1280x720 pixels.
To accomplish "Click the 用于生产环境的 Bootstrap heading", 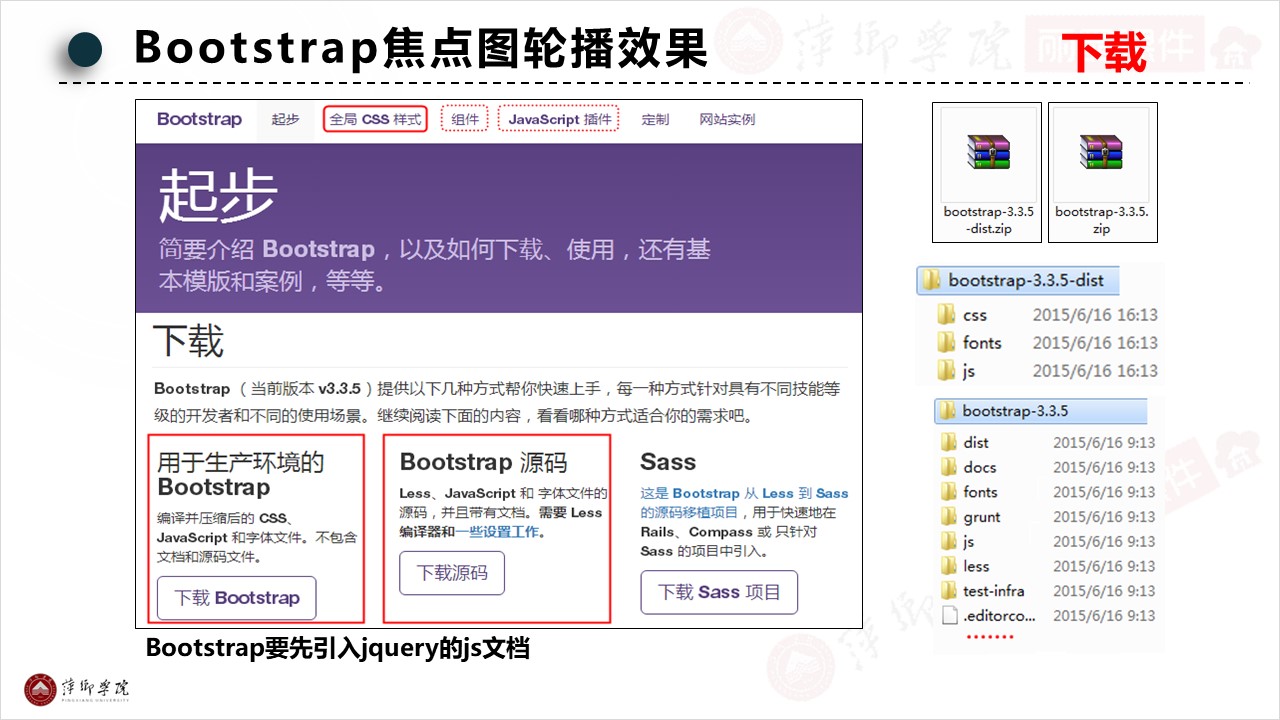I will 241,475.
